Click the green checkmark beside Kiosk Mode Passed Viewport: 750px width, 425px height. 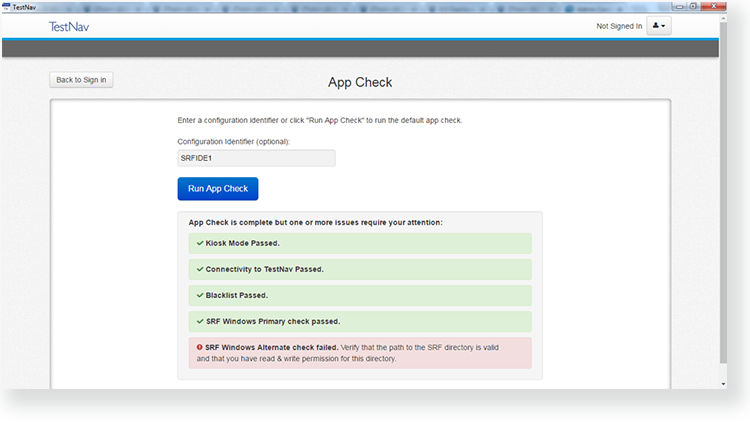[199, 243]
